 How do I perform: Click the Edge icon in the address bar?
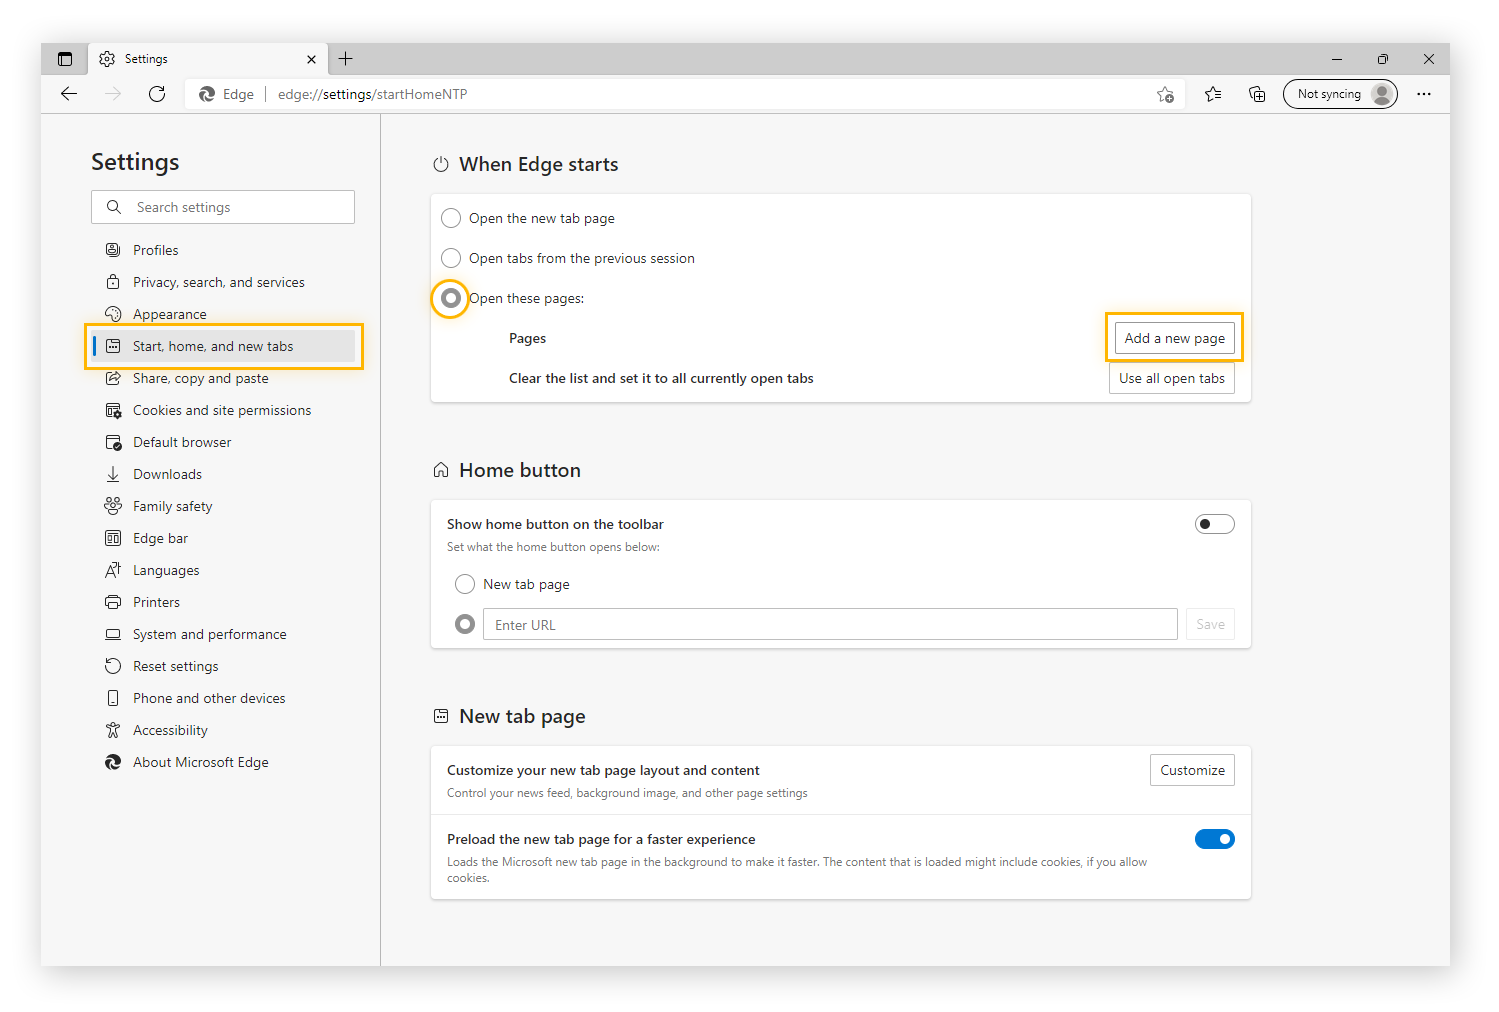pyautogui.click(x=207, y=93)
